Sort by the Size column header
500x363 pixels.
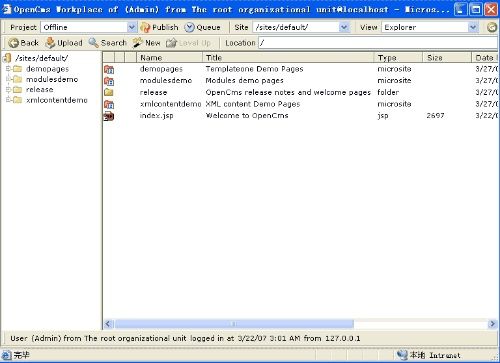447,58
